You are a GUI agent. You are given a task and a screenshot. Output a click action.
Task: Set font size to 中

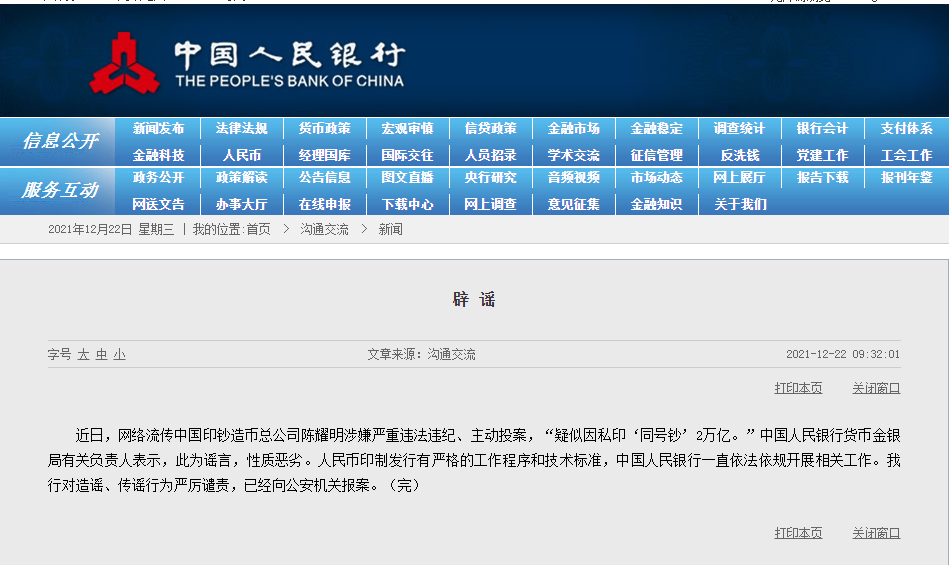(x=102, y=354)
